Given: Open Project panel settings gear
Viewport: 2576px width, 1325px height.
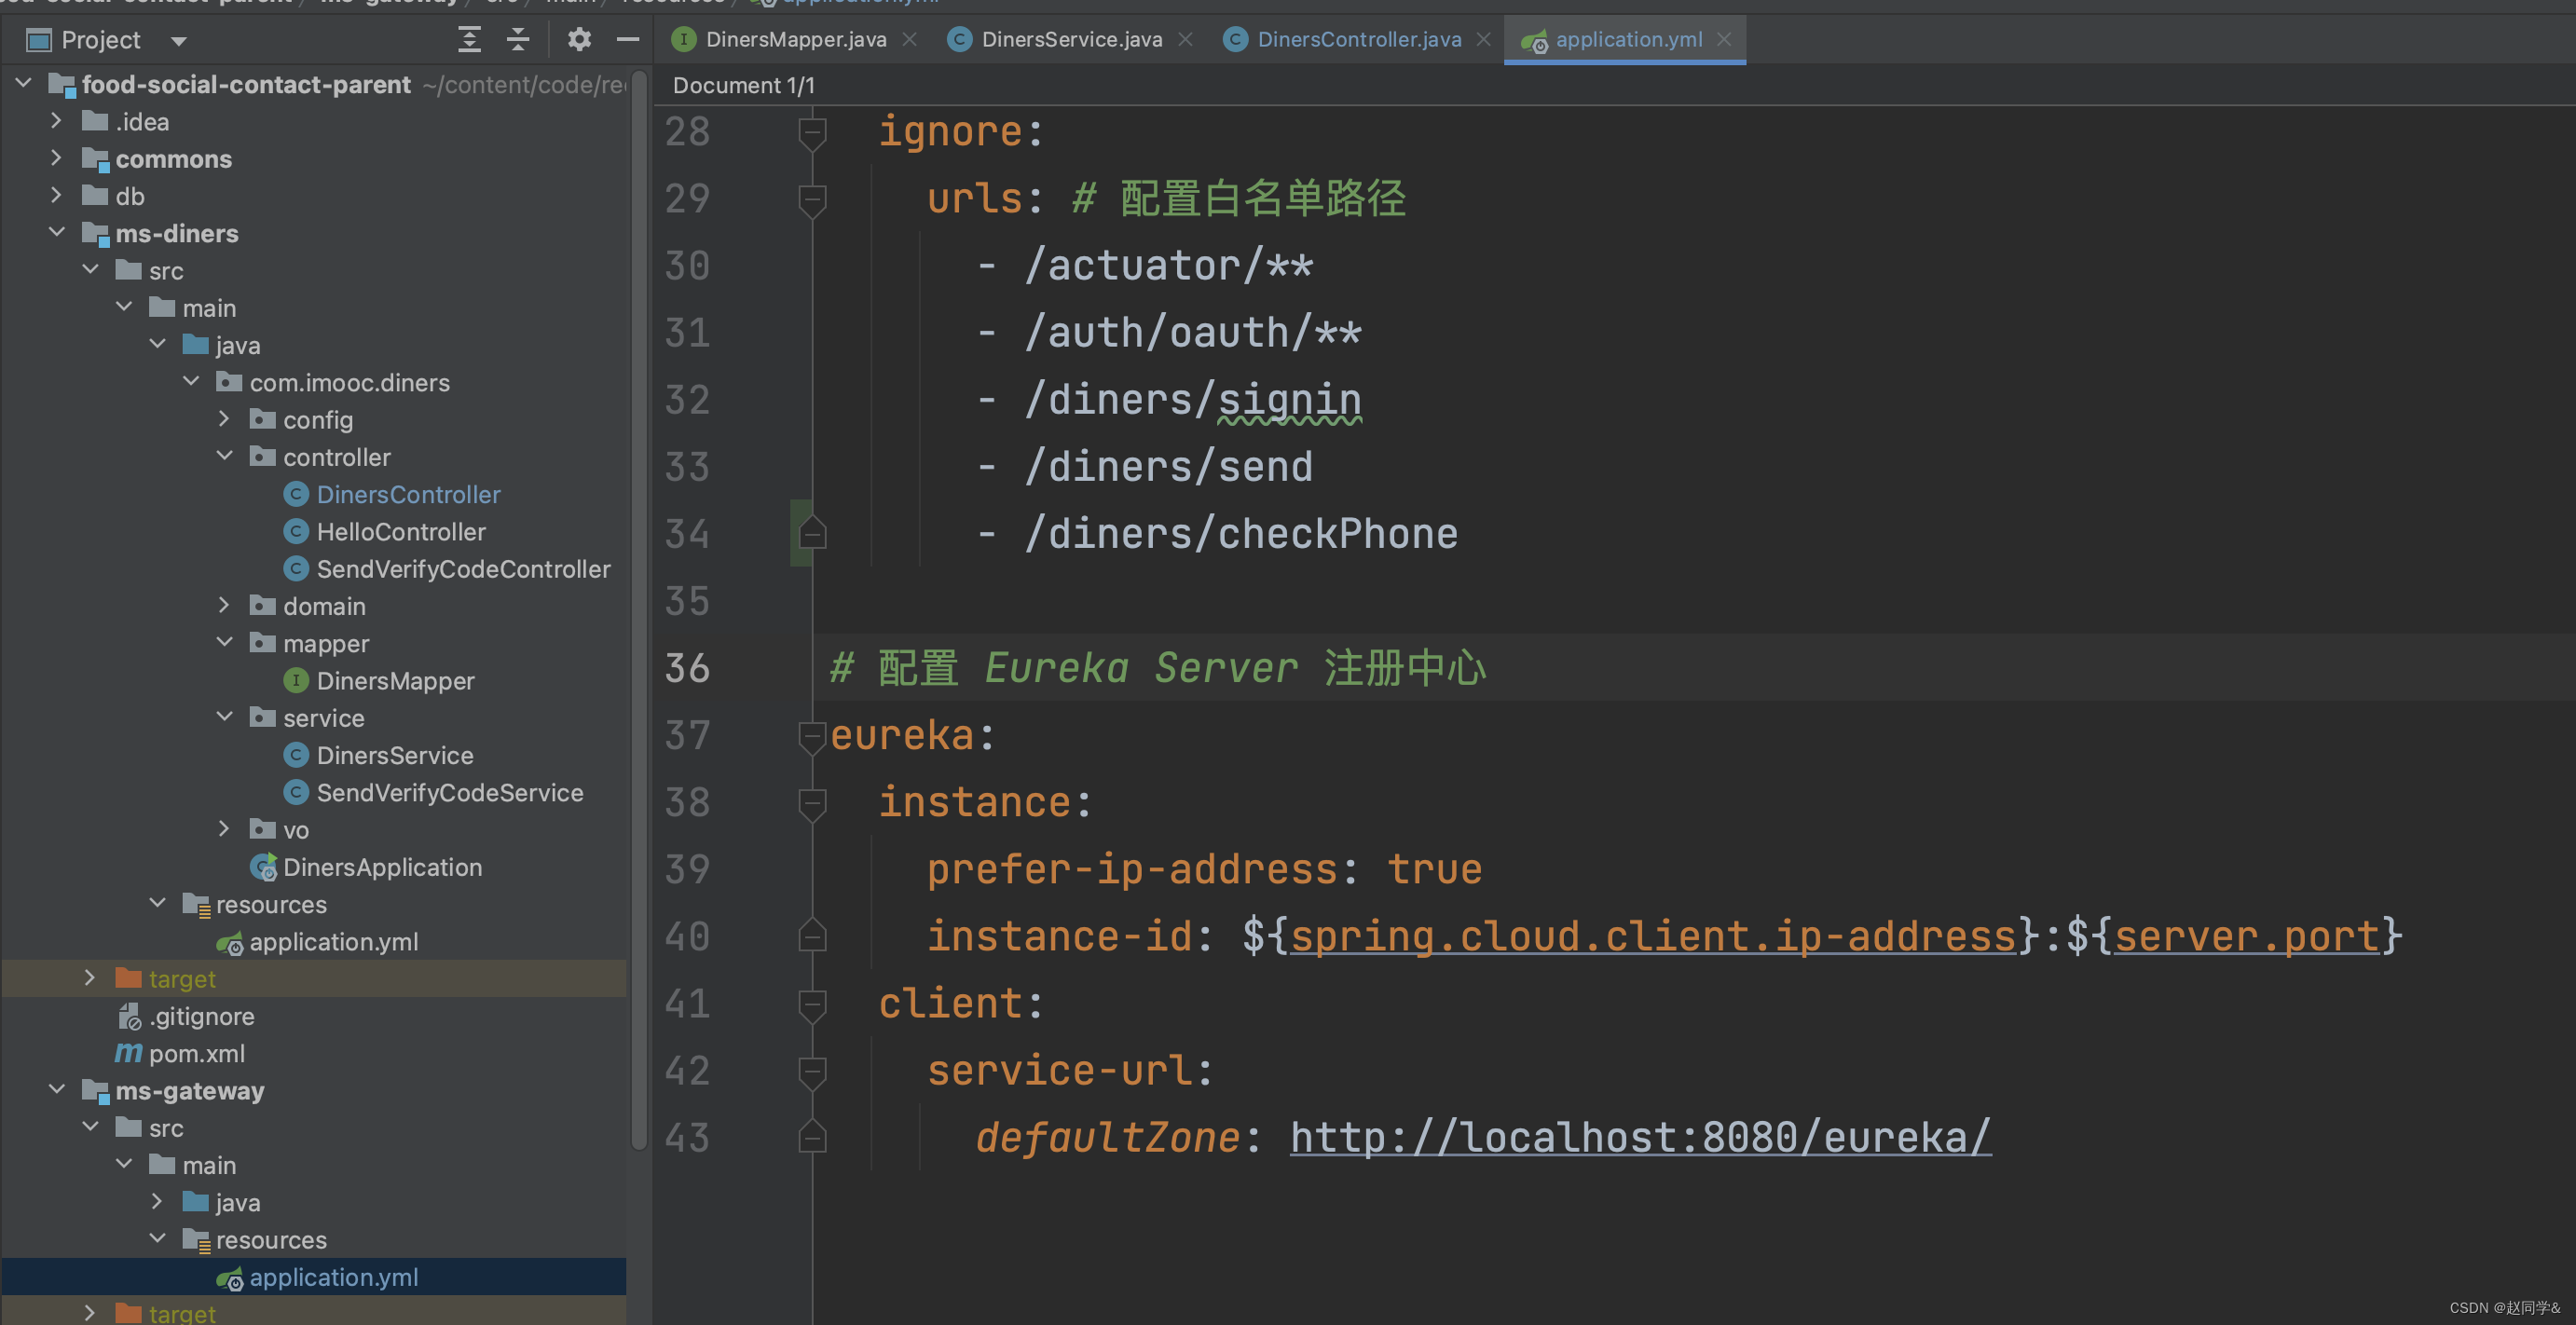Looking at the screenshot, I should 579,40.
